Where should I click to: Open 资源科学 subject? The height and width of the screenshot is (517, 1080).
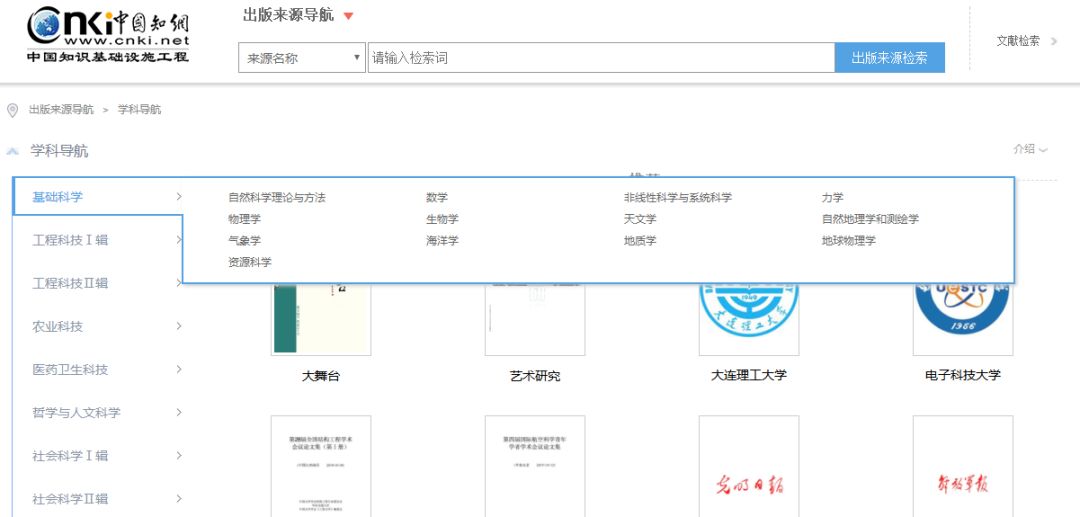[x=250, y=262]
